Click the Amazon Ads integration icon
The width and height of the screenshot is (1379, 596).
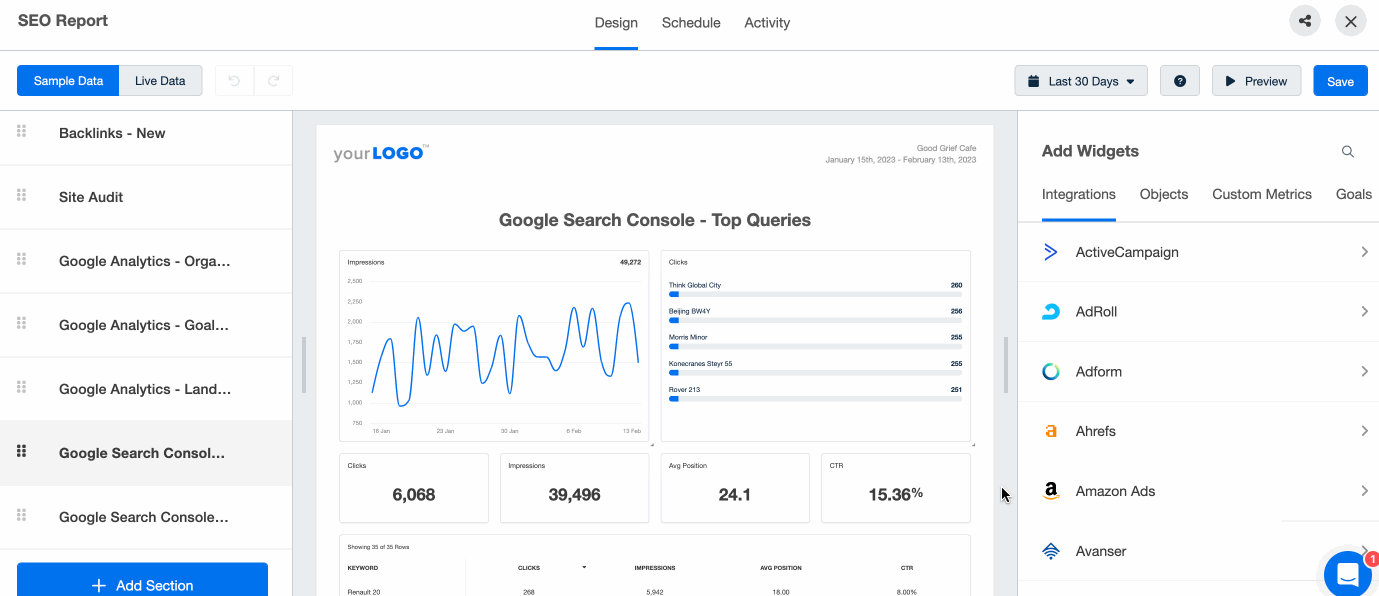[x=1050, y=491]
